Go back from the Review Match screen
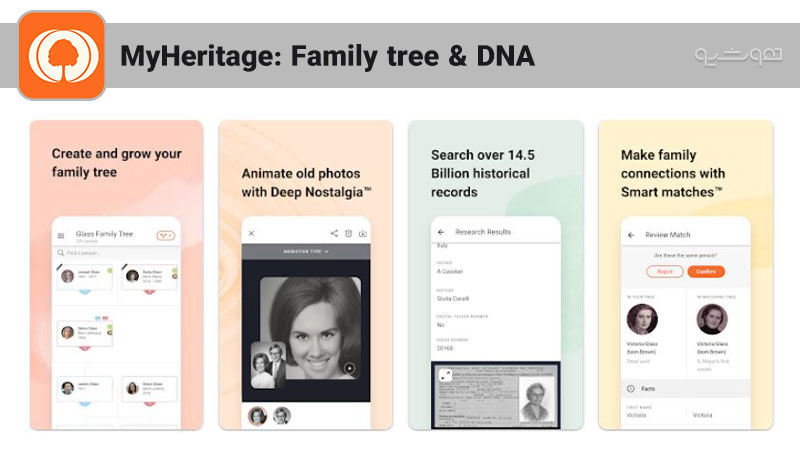 [631, 235]
